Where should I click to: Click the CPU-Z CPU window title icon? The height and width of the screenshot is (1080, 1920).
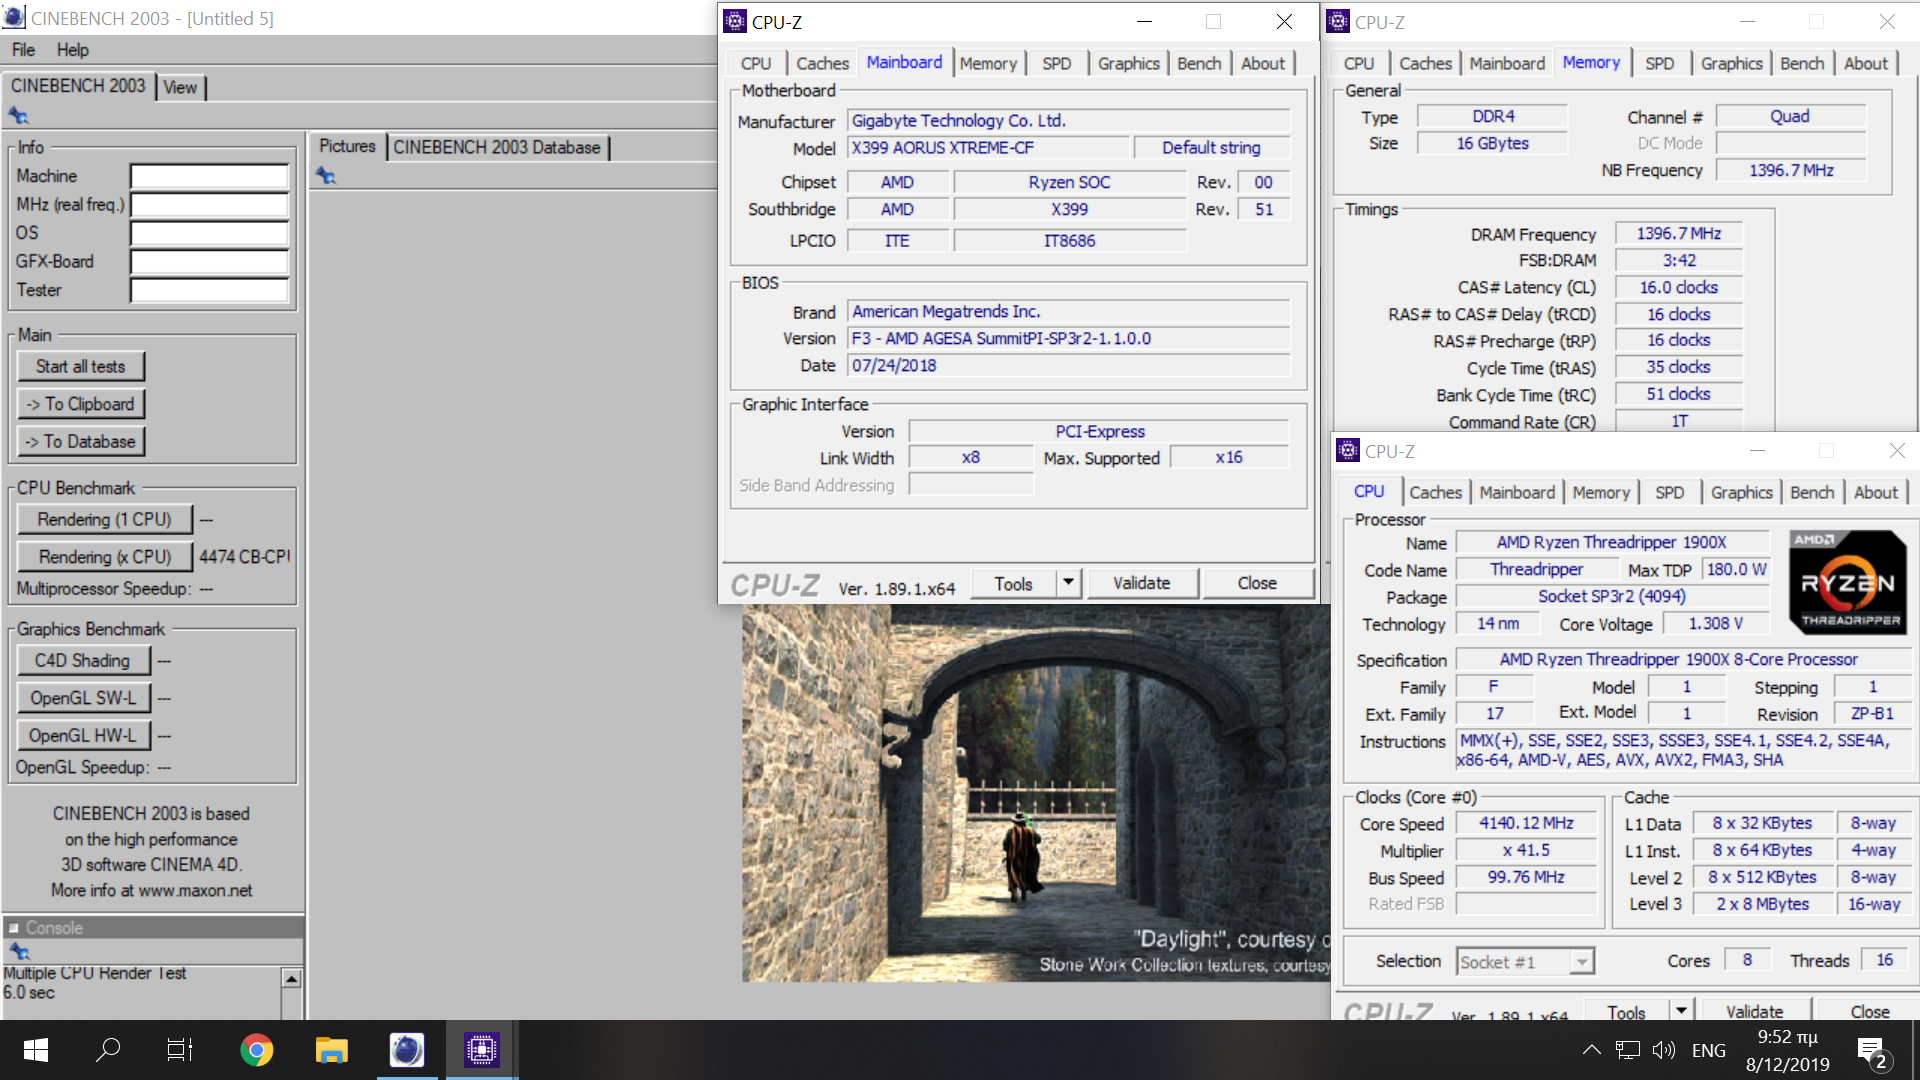[x=1348, y=451]
